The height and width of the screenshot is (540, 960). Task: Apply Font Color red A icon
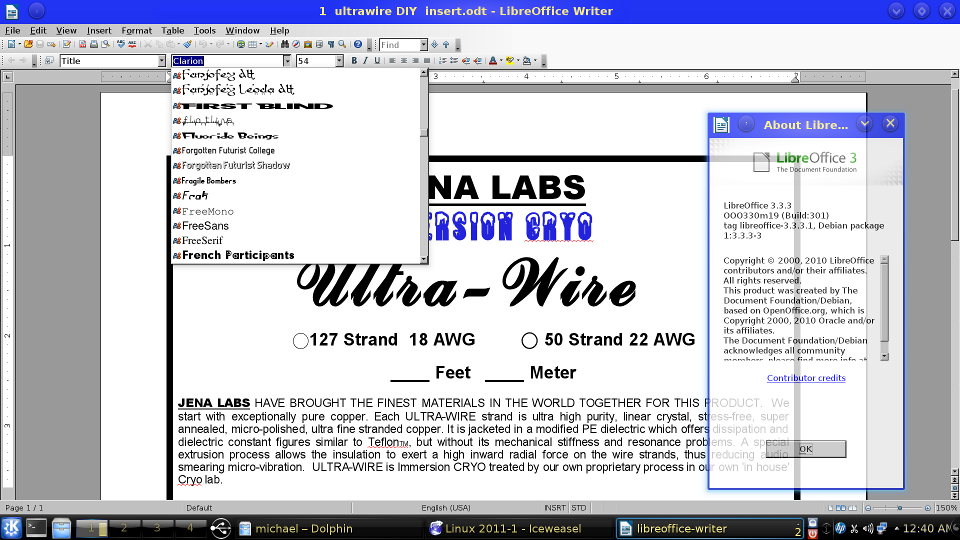click(x=493, y=61)
